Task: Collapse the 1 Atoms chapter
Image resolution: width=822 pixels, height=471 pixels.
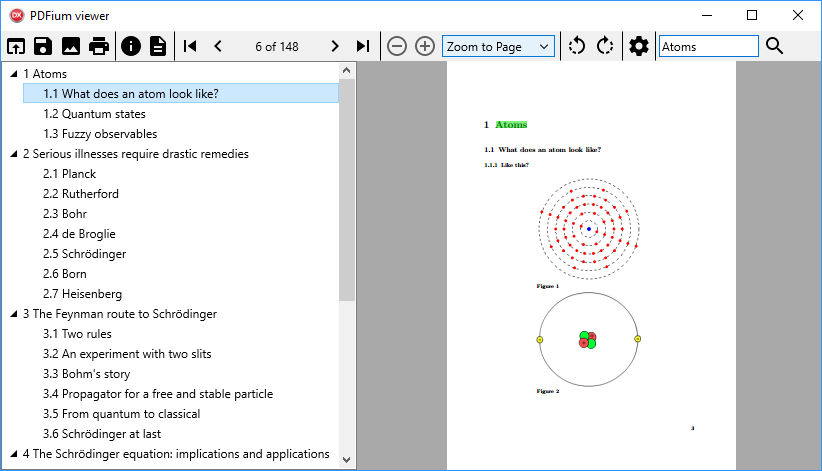Action: (14, 74)
